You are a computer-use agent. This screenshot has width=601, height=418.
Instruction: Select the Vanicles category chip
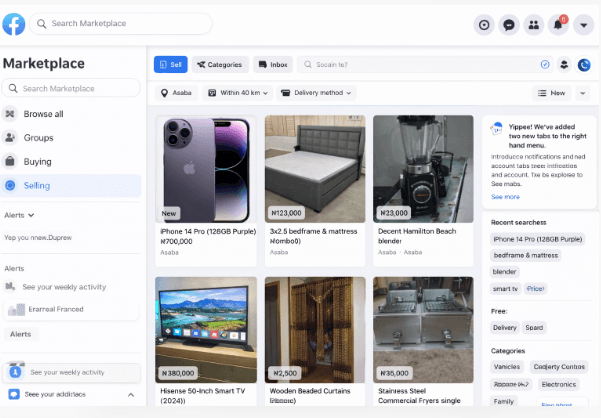pos(507,367)
